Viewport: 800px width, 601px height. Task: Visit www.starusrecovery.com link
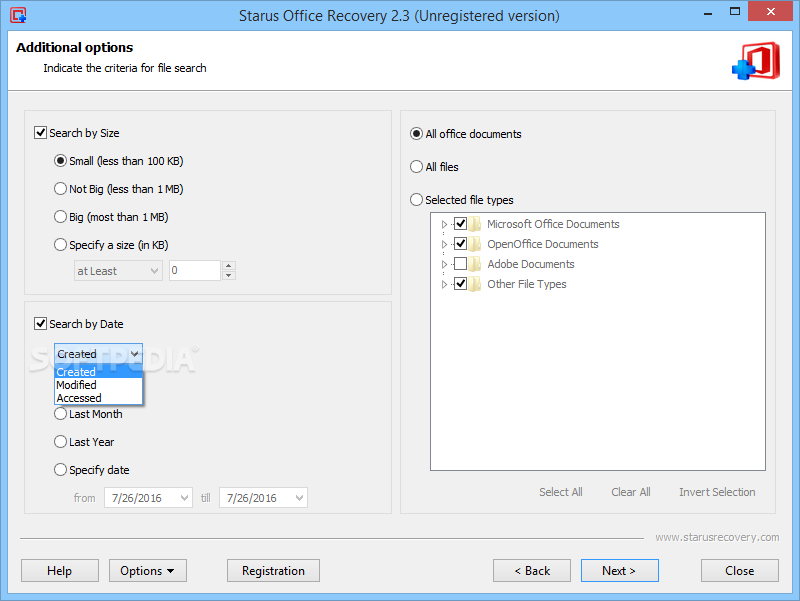click(717, 537)
